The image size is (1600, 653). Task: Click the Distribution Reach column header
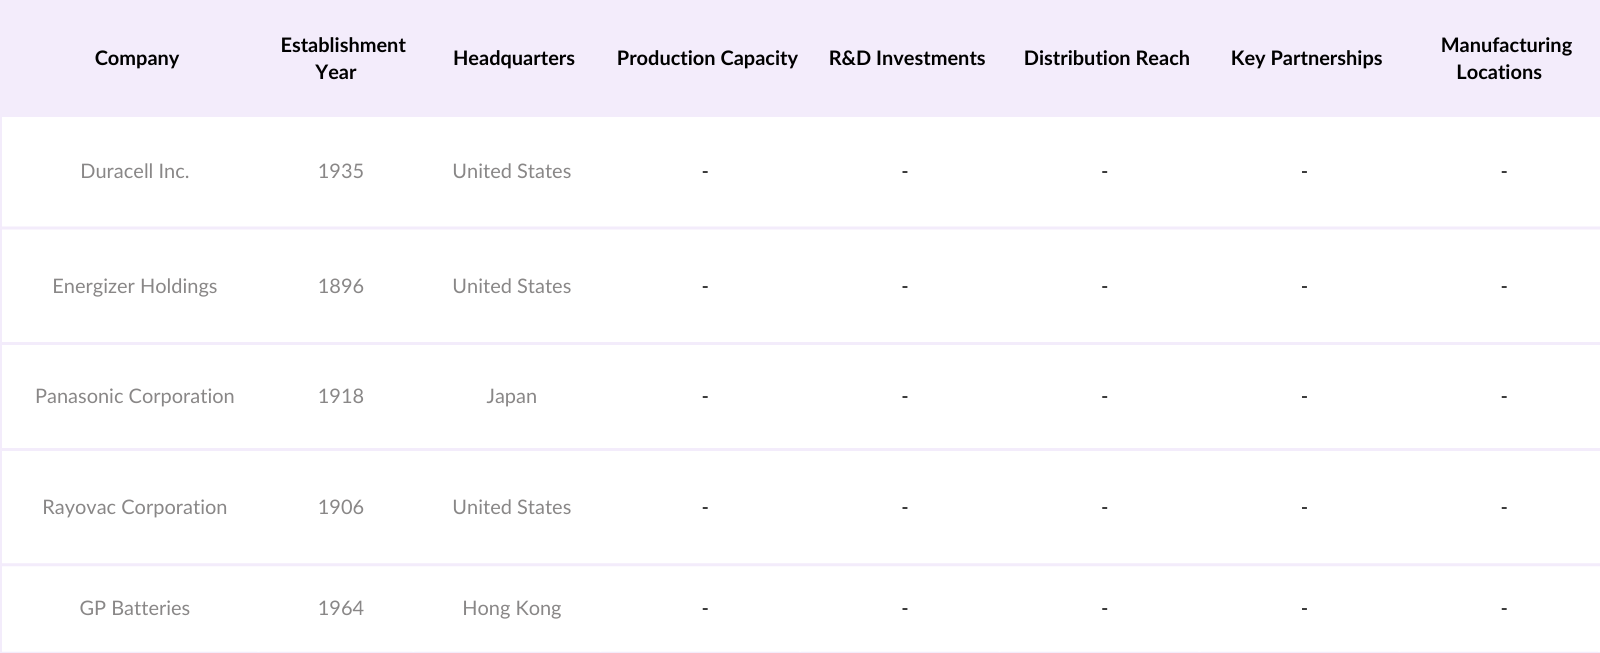(x=1106, y=58)
